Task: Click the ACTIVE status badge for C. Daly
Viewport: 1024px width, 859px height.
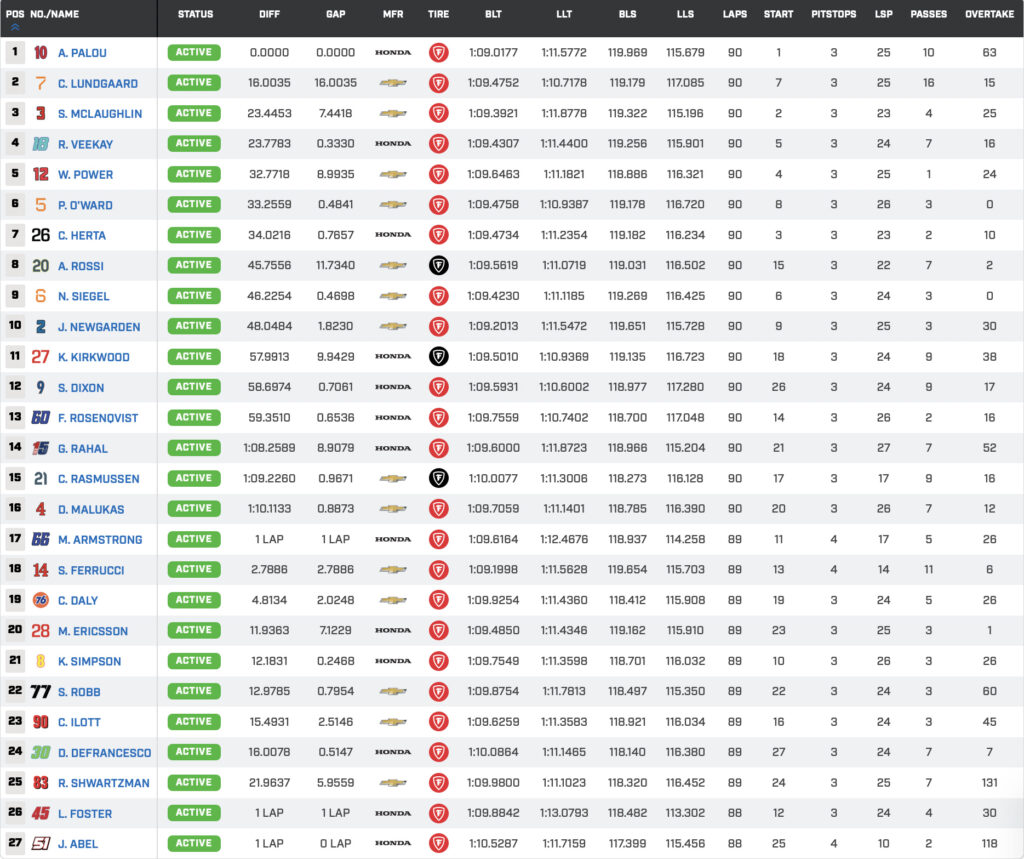Action: pyautogui.click(x=194, y=600)
